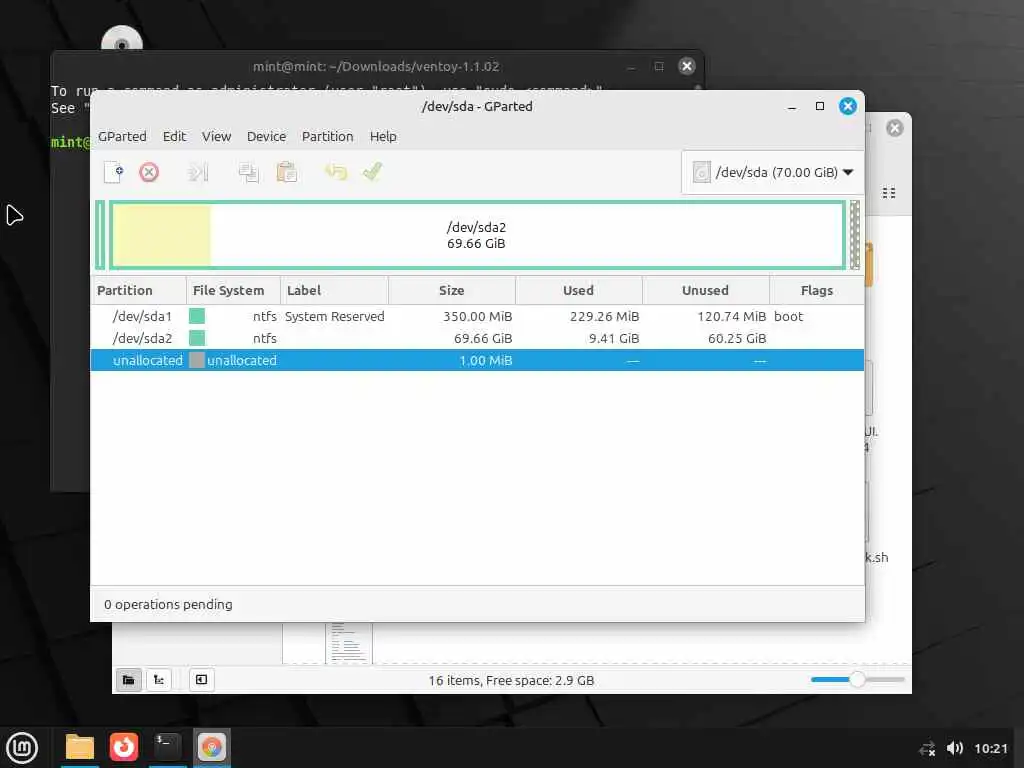Minimize the GParted window
Image resolution: width=1024 pixels, height=768 pixels.
point(792,106)
